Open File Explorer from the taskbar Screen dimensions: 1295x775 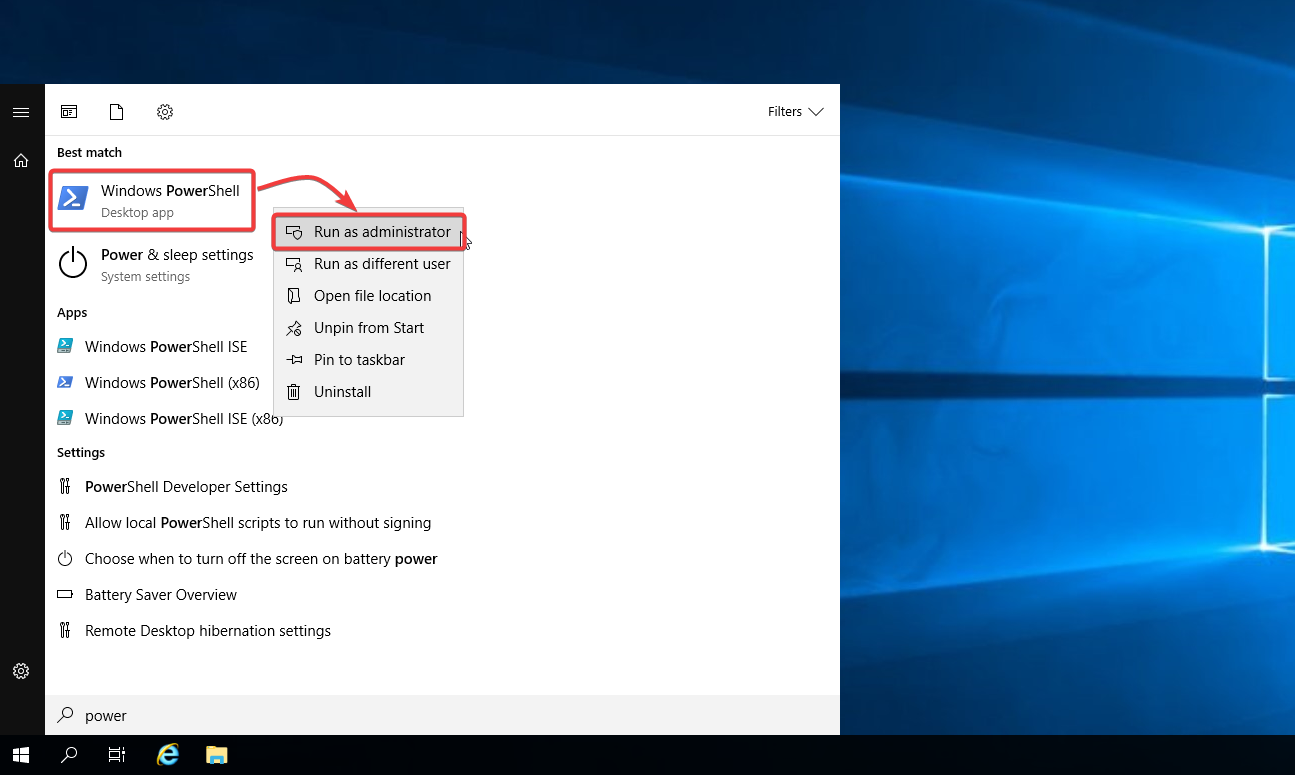(x=216, y=754)
